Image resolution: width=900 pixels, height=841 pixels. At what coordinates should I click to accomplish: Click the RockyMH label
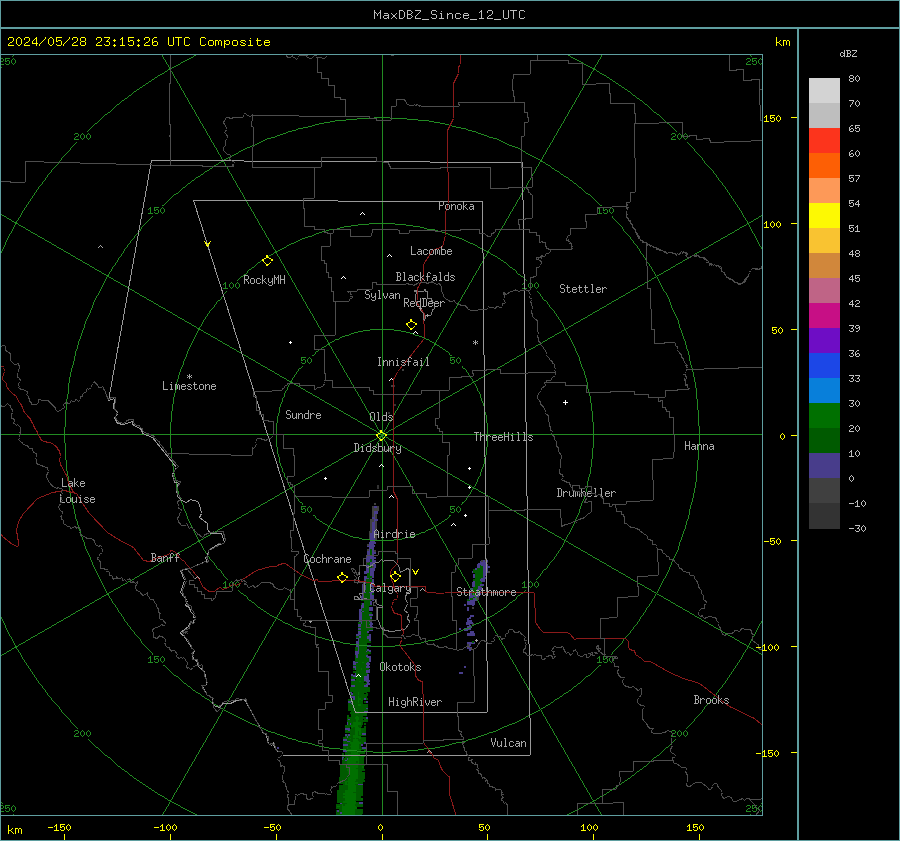coord(264,280)
